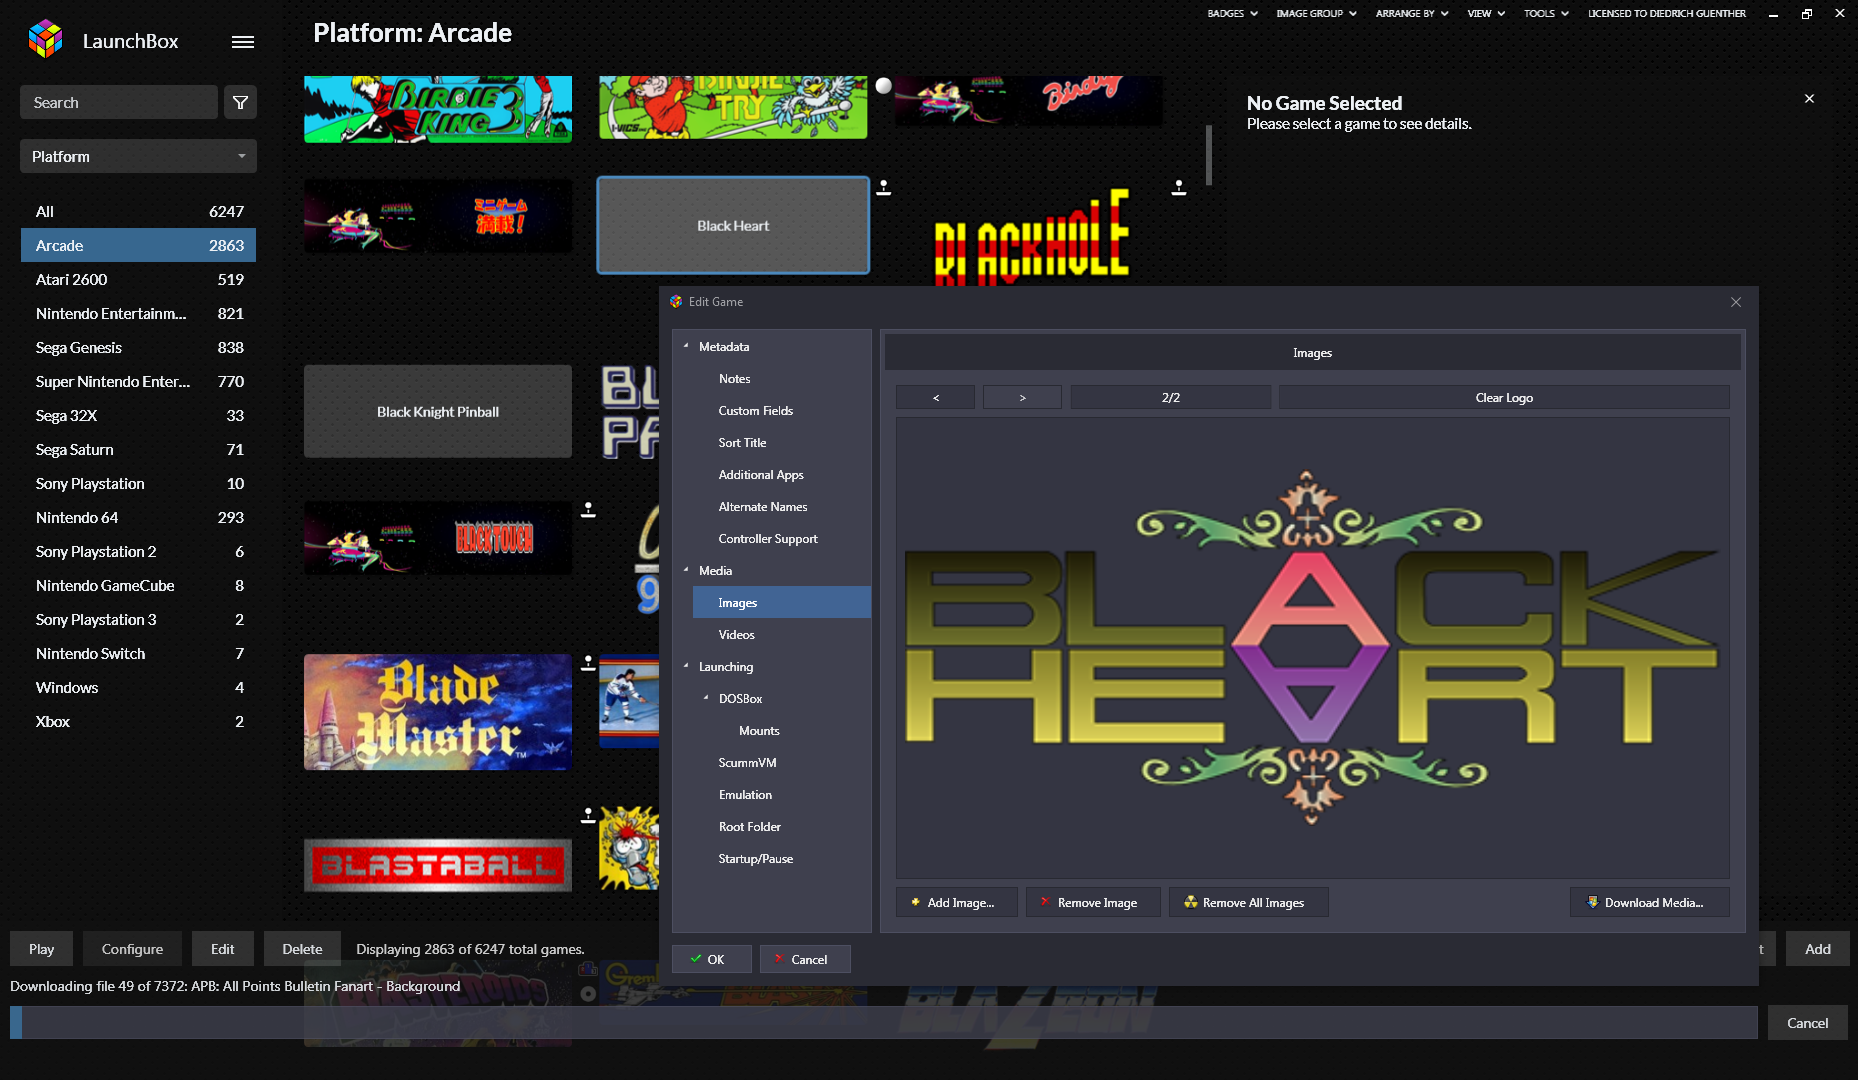Cancel the Edit Game dialog
The height and width of the screenshot is (1080, 1858).
[x=805, y=959]
